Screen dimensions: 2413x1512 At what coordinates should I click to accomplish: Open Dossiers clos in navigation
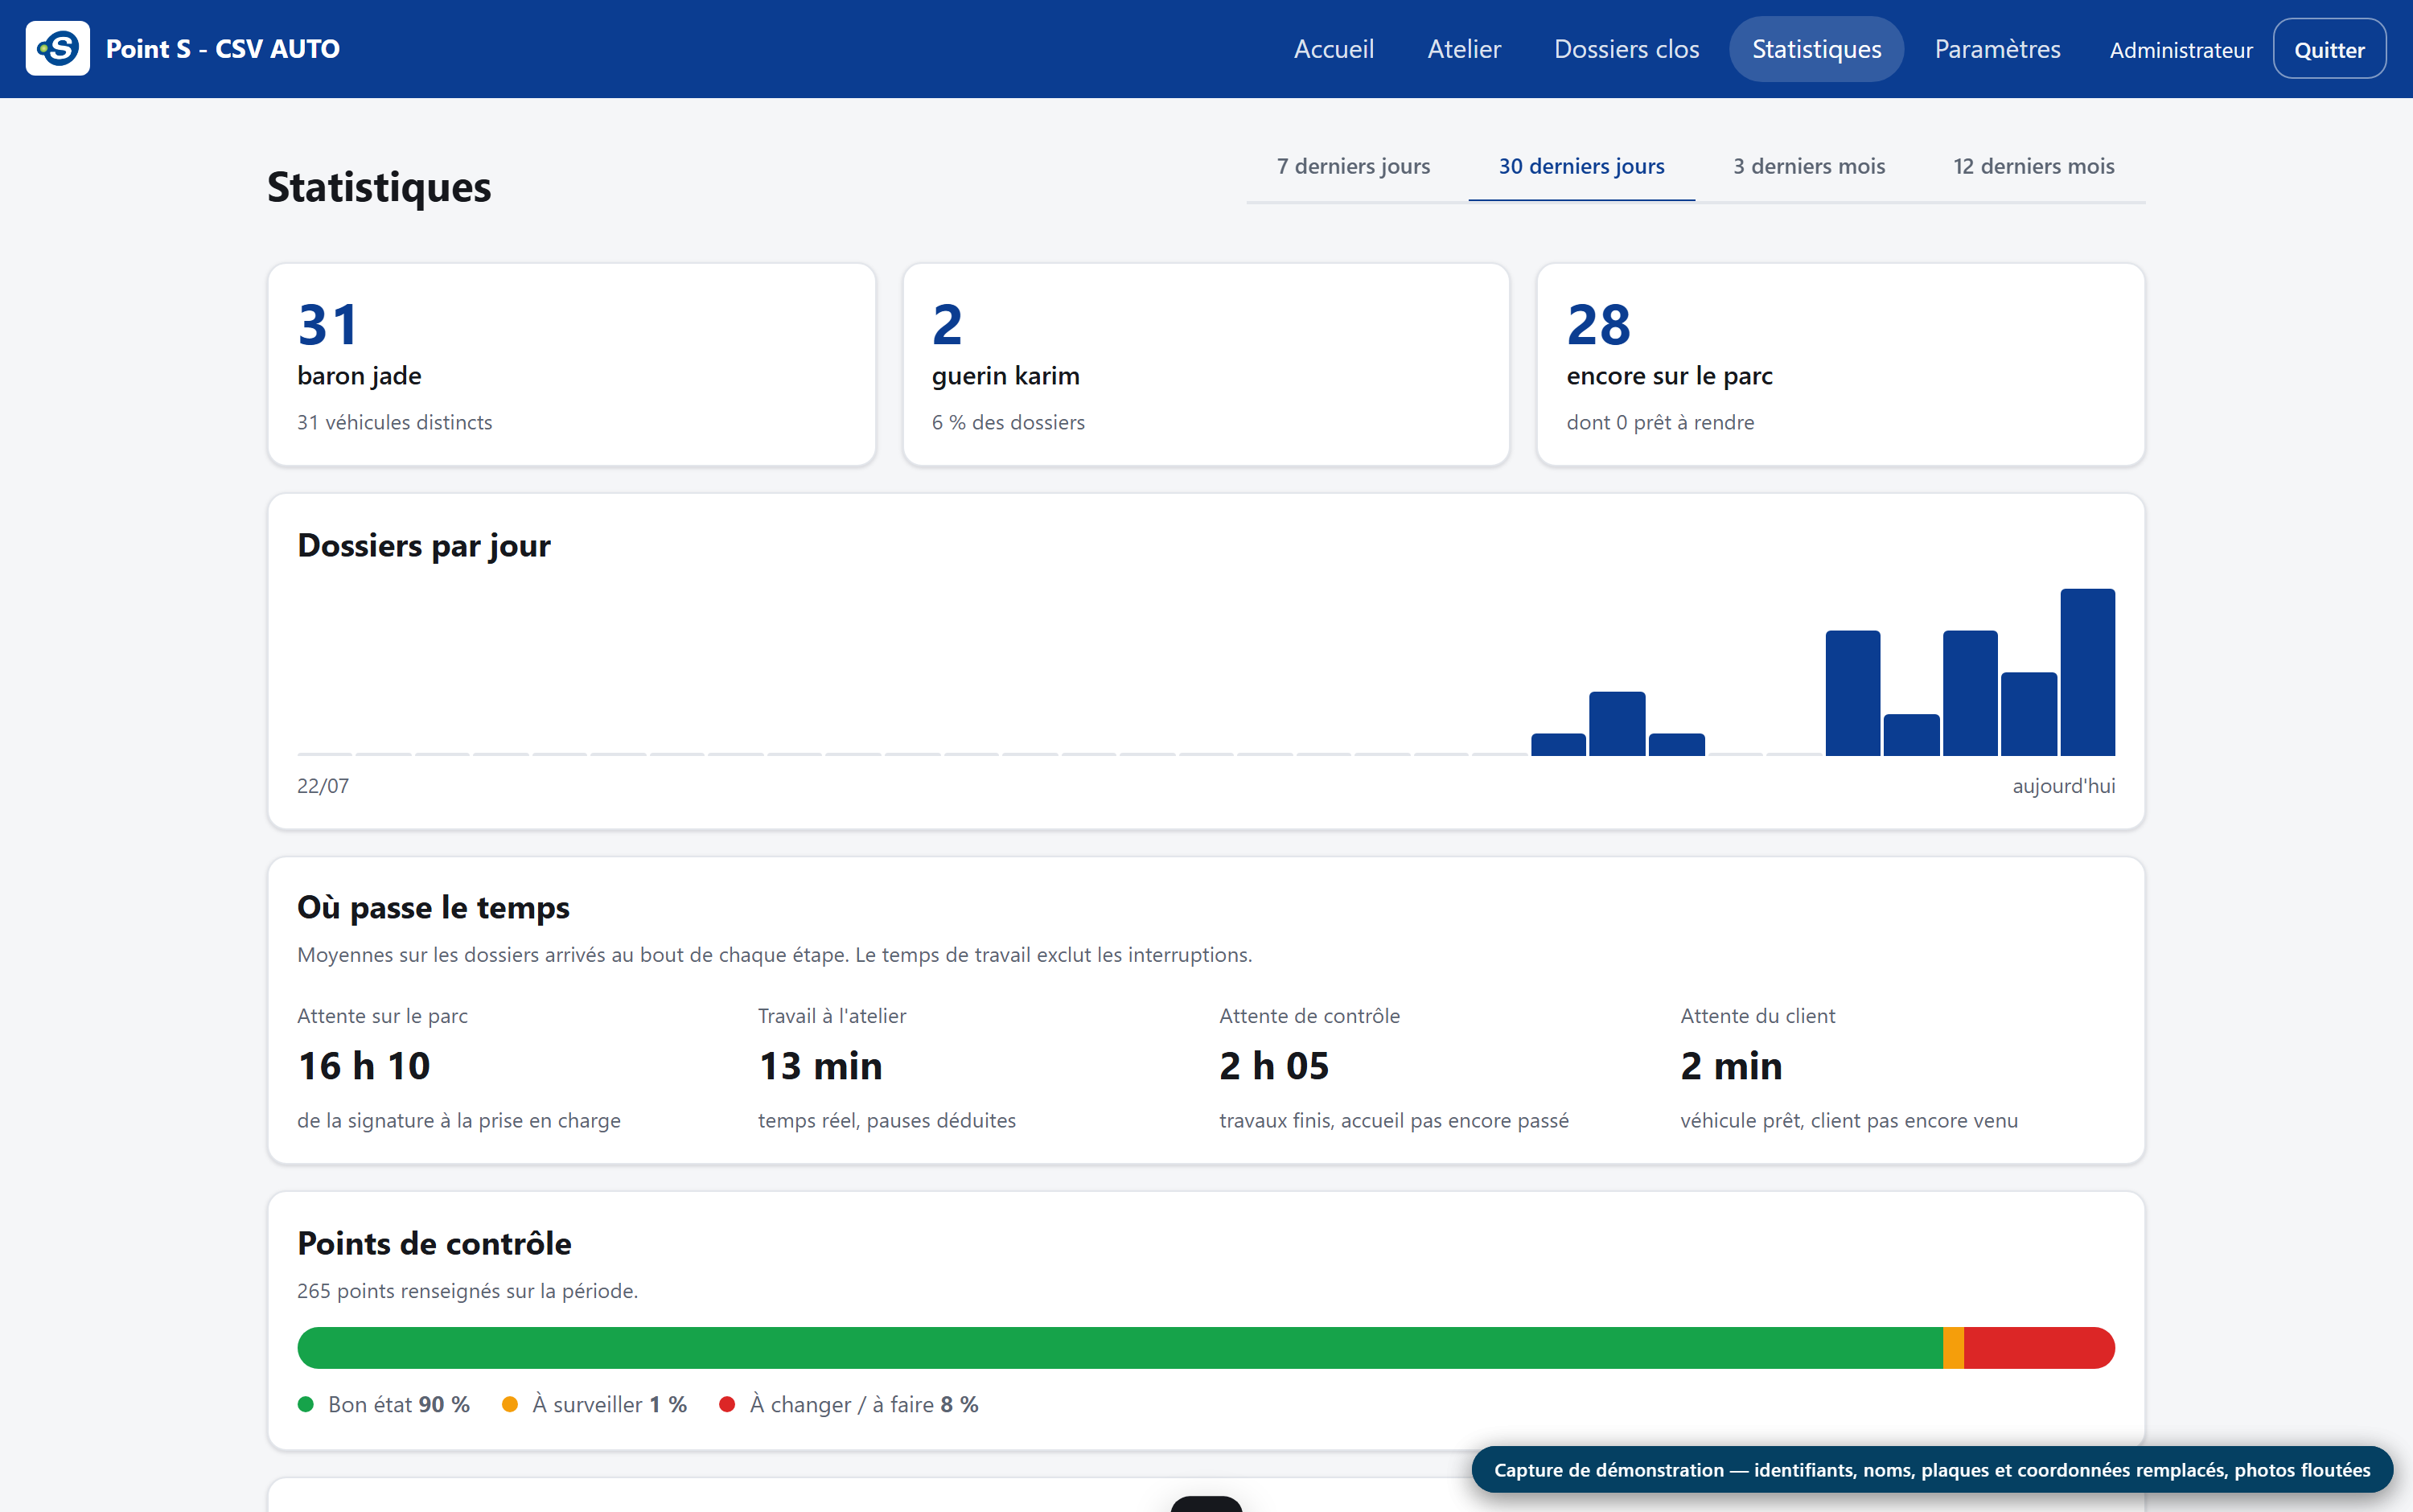1626,49
